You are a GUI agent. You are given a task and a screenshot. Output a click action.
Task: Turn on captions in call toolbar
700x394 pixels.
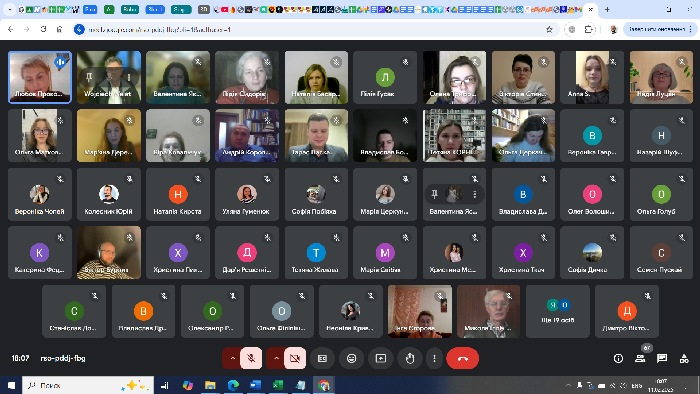click(x=322, y=358)
